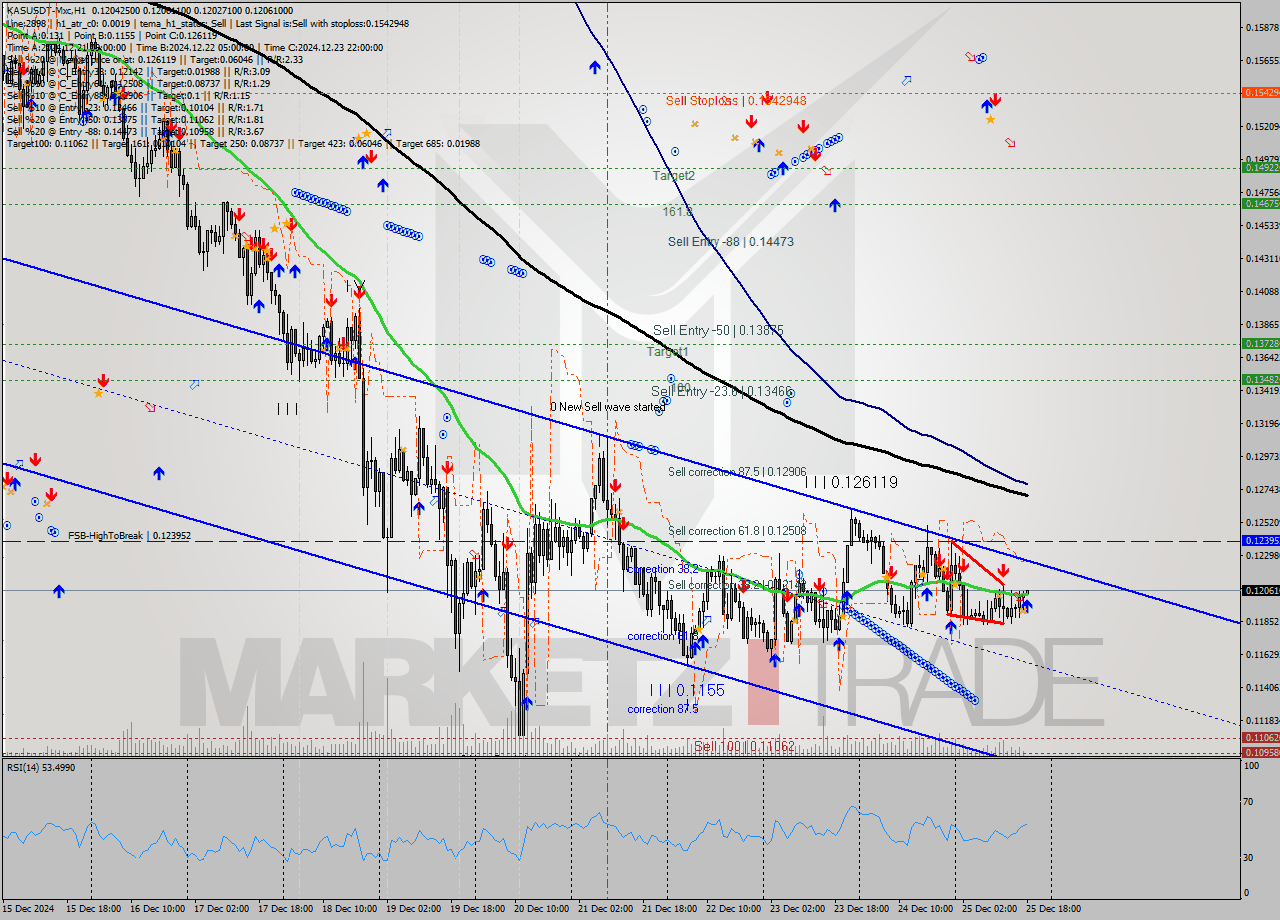Click the '20 Dec 10:00' time label
This screenshot has height=920, width=1280.
coord(541,908)
